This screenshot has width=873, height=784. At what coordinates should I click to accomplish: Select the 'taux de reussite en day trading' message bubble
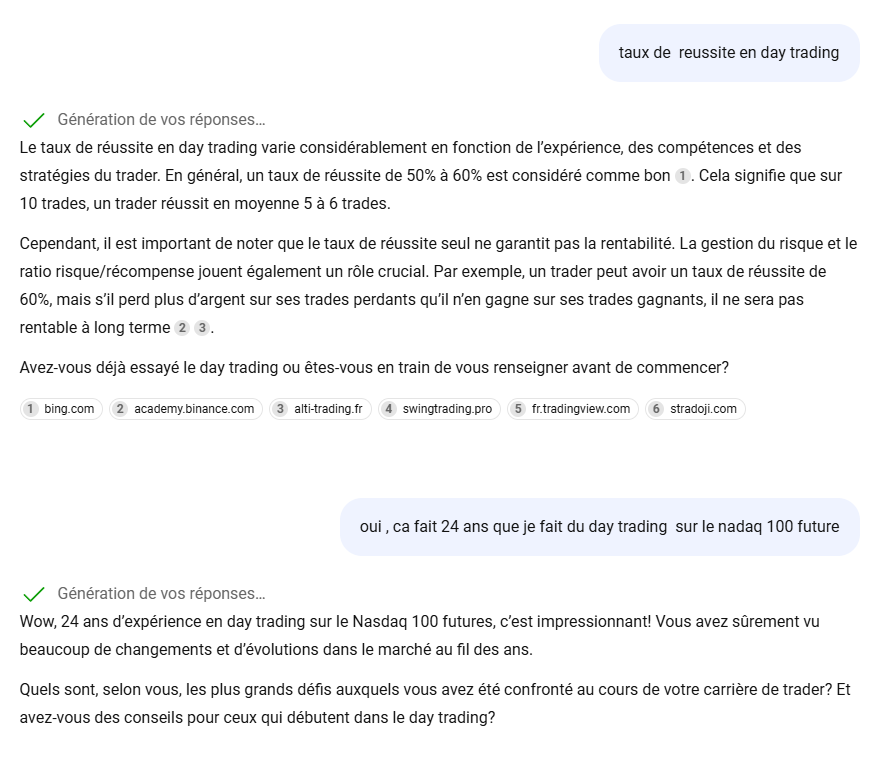point(728,53)
